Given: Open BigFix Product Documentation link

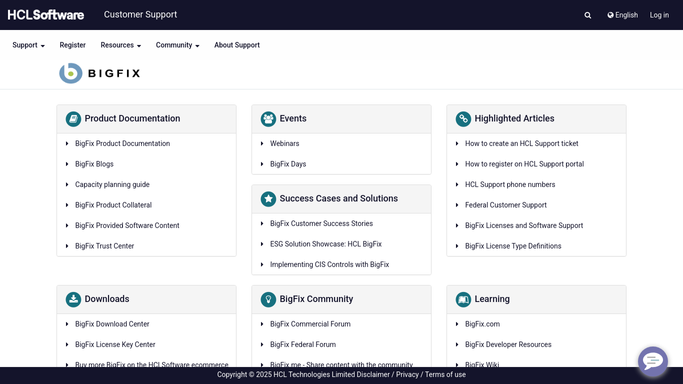Looking at the screenshot, I should (122, 143).
